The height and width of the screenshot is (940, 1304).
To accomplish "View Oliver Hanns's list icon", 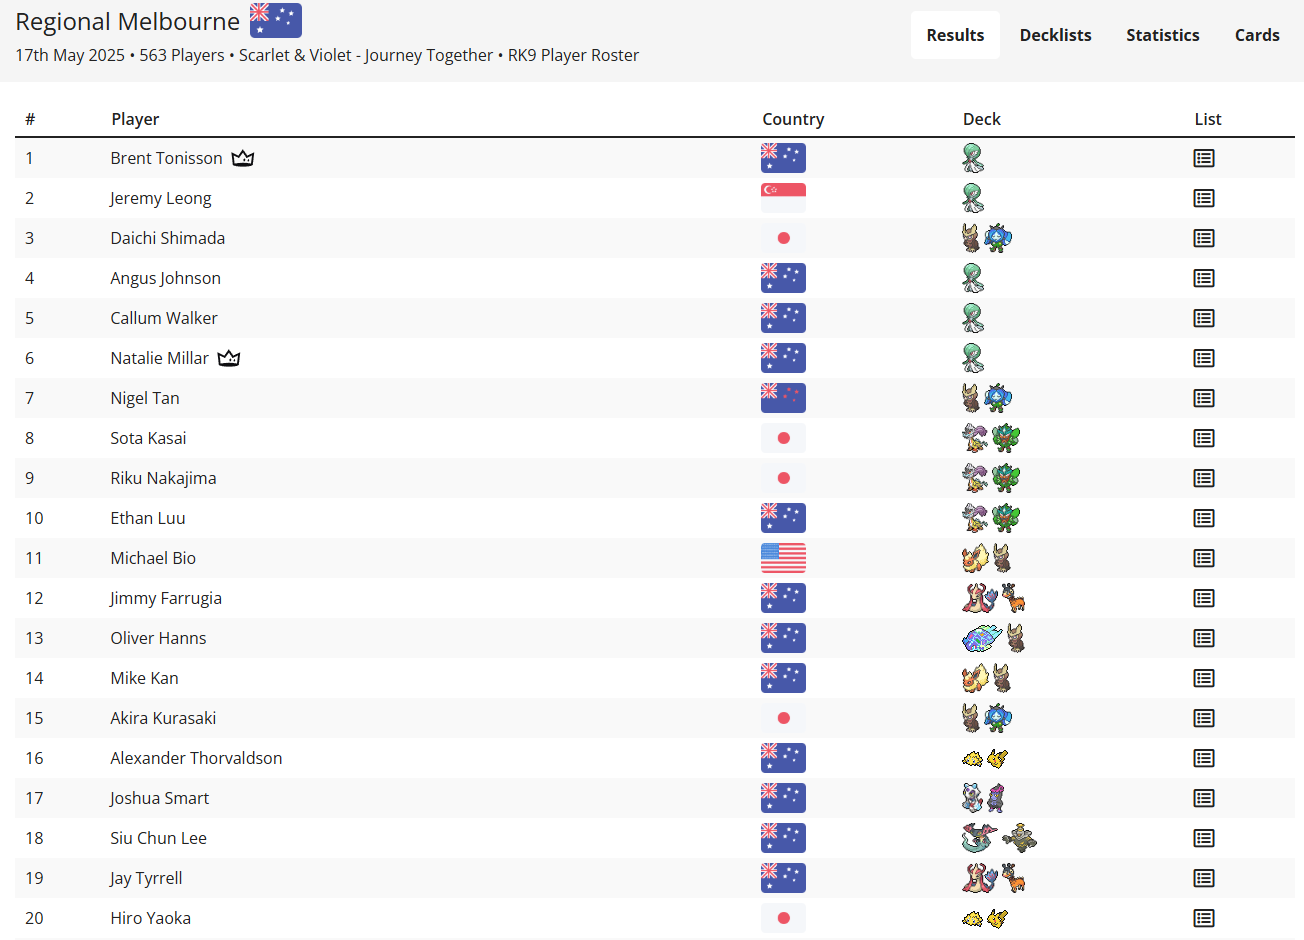I will coord(1204,638).
